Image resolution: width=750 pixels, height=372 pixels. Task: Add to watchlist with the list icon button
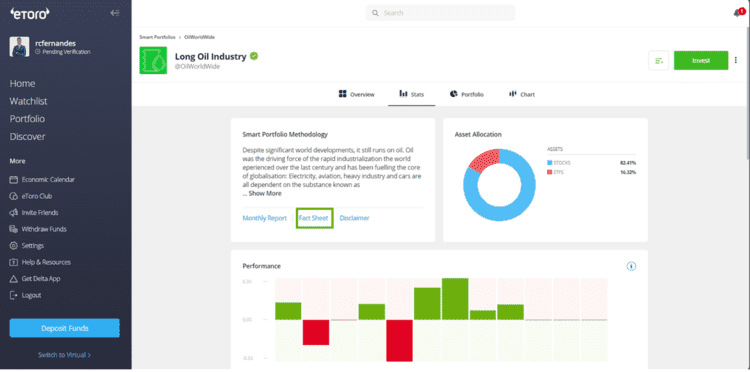click(659, 61)
